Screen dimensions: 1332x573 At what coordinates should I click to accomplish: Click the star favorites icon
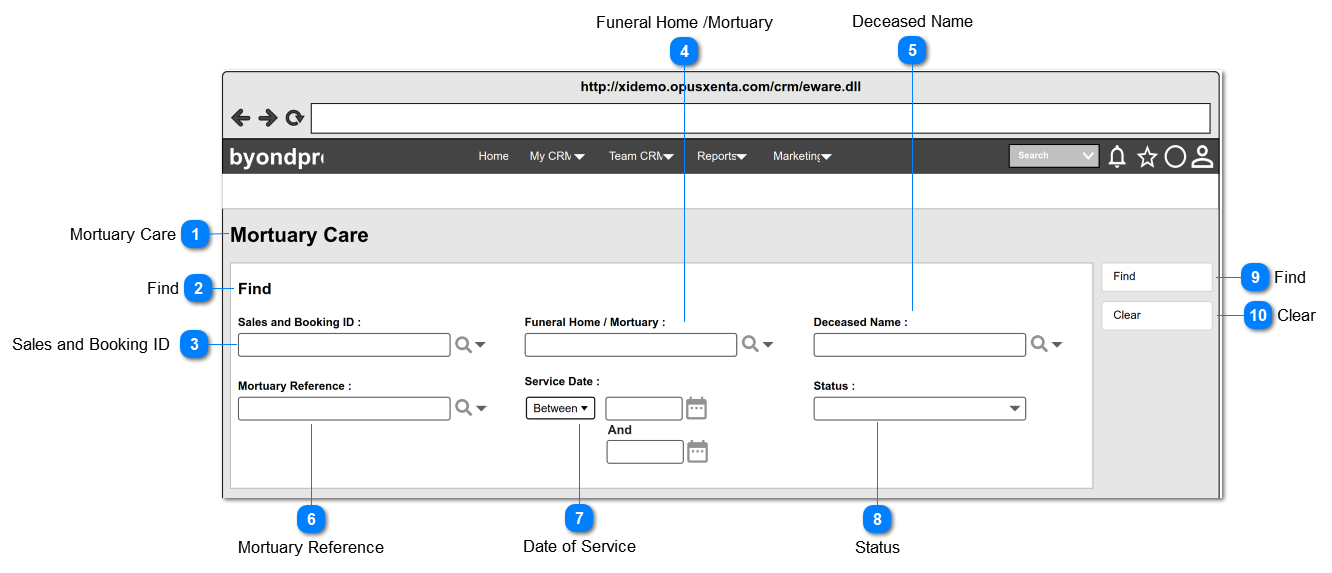(1147, 156)
